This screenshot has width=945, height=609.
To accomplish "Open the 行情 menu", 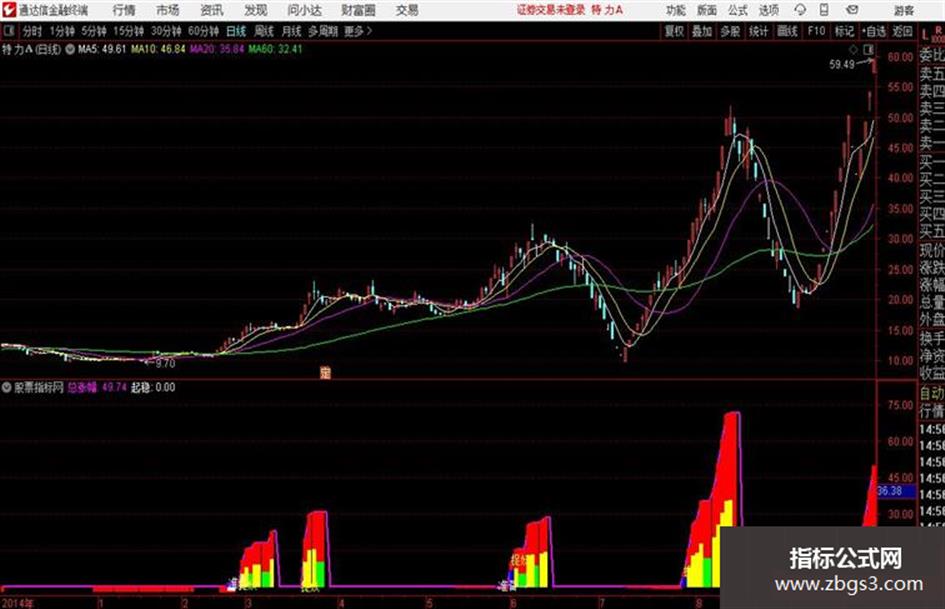I will pos(124,10).
